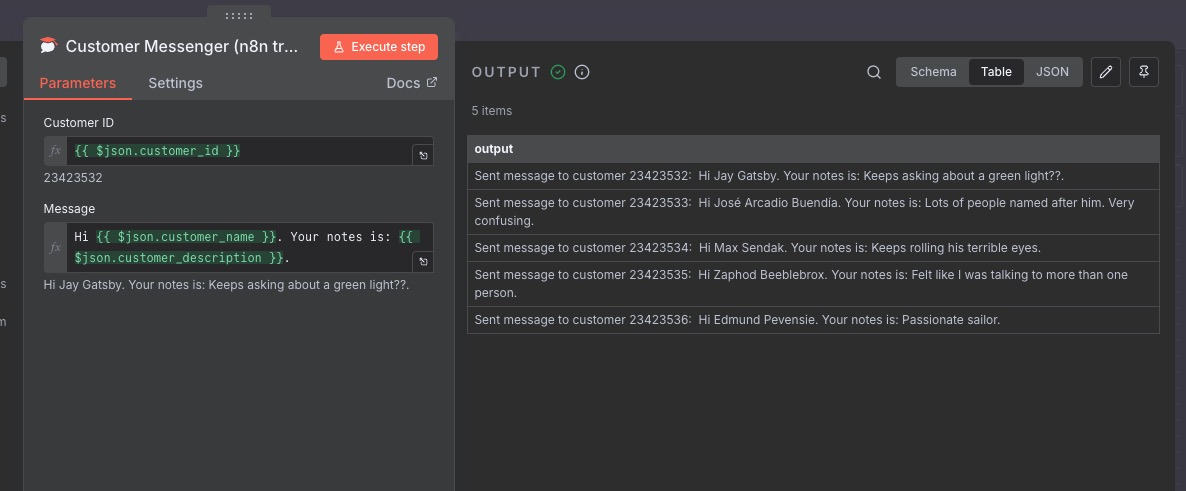Expand the Customer ID expression editor
This screenshot has width=1186, height=491.
point(423,156)
